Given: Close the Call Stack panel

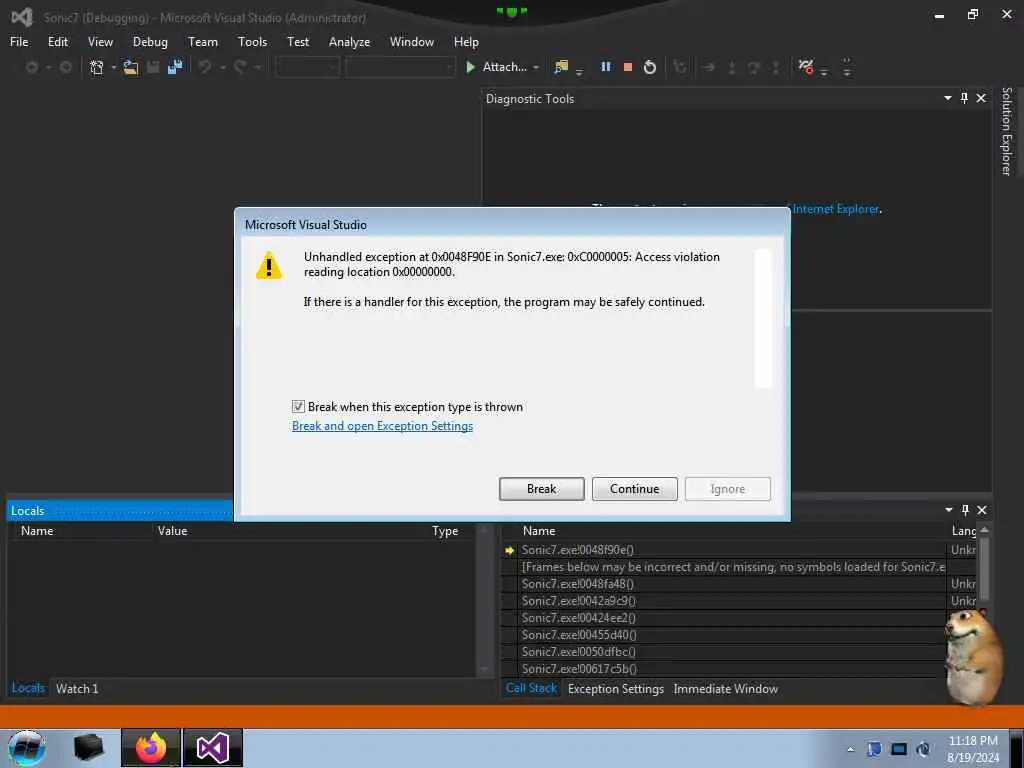Looking at the screenshot, I should click(982, 510).
